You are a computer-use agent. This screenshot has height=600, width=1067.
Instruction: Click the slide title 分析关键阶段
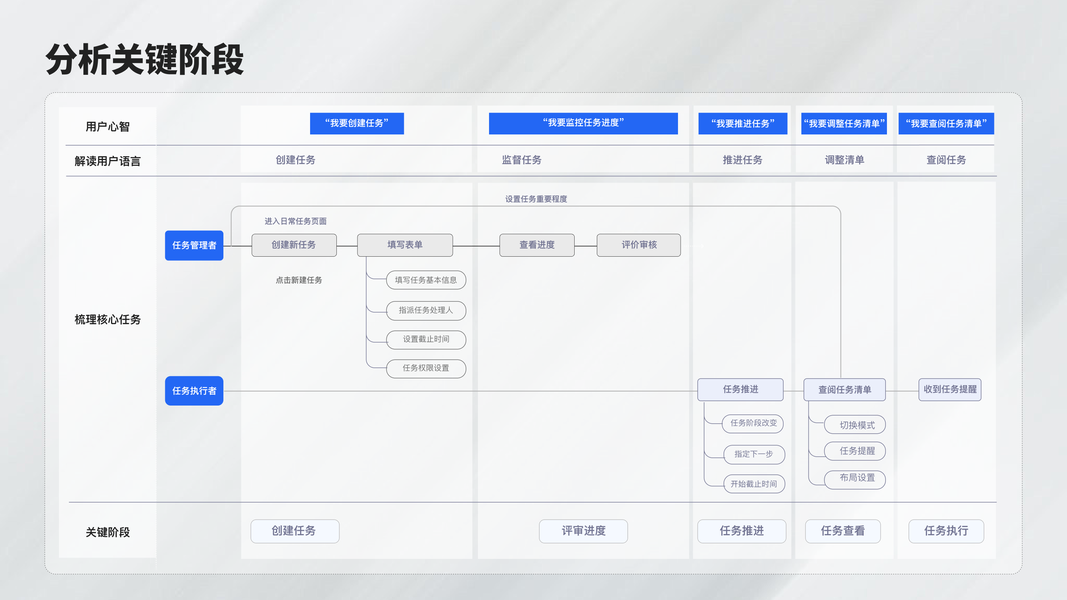pos(144,60)
